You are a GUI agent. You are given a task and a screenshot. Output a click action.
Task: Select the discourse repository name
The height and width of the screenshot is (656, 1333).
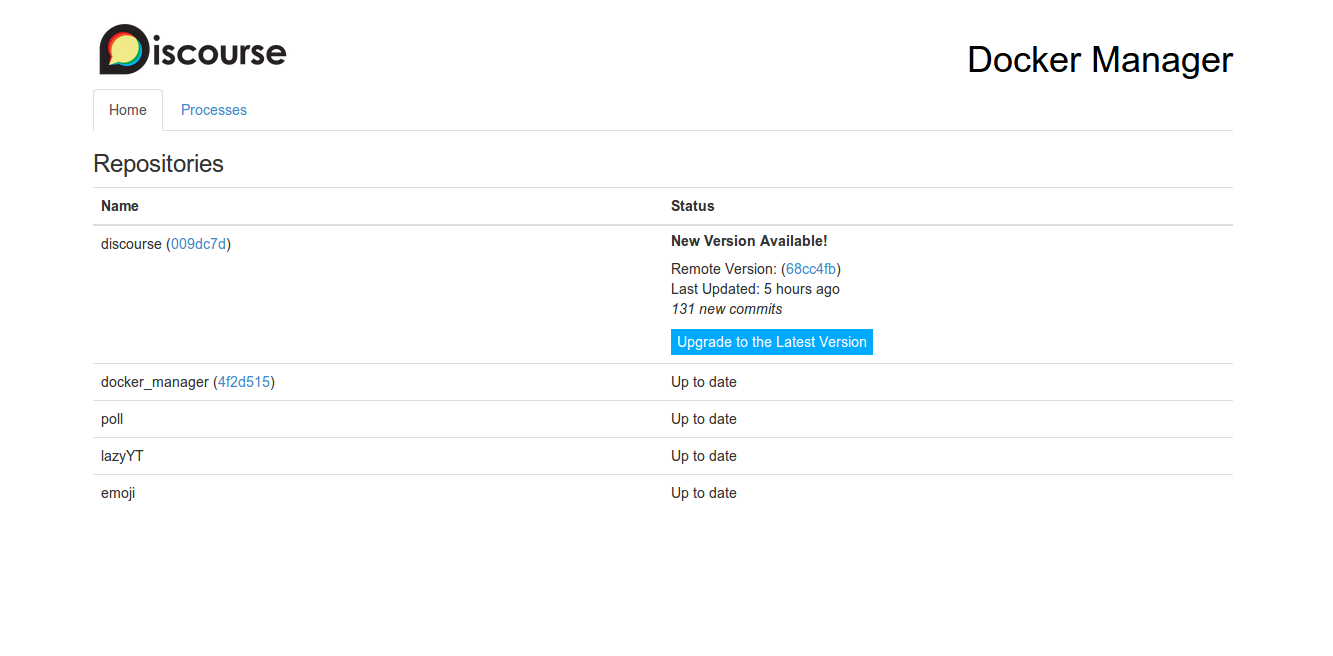[x=131, y=243]
